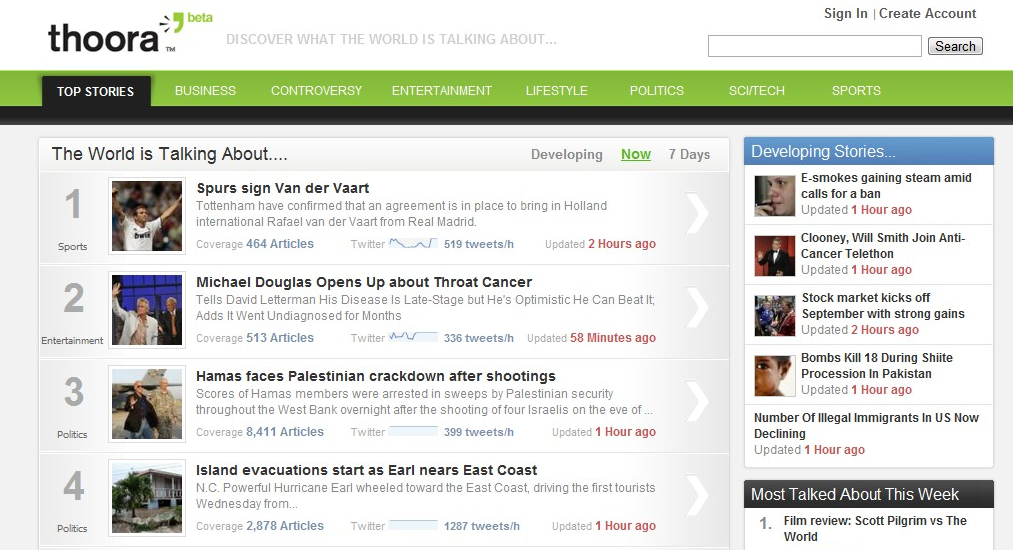Screen dimensions: 1013x550
Task: Open headline Hamas faces Palestinian crackdown
Action: coord(375,376)
